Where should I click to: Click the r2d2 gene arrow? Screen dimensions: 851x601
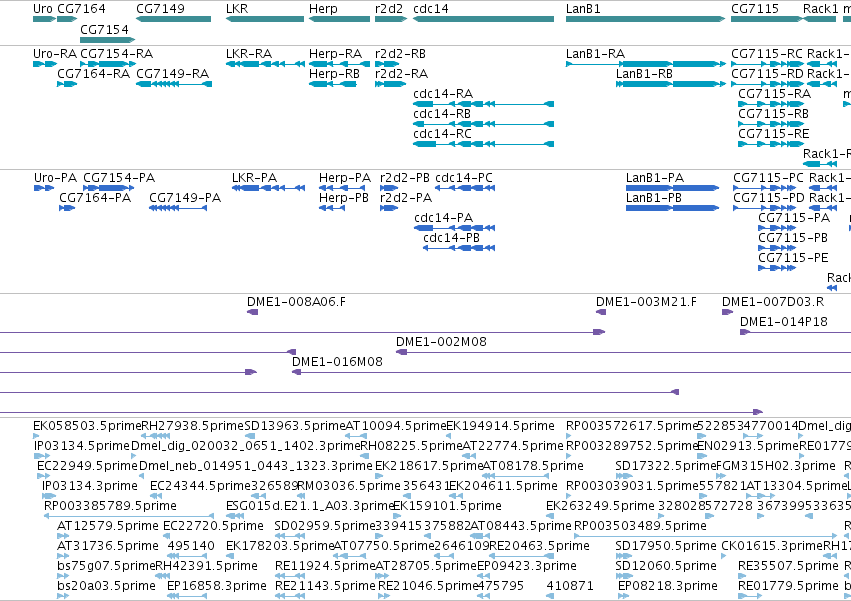coord(391,19)
